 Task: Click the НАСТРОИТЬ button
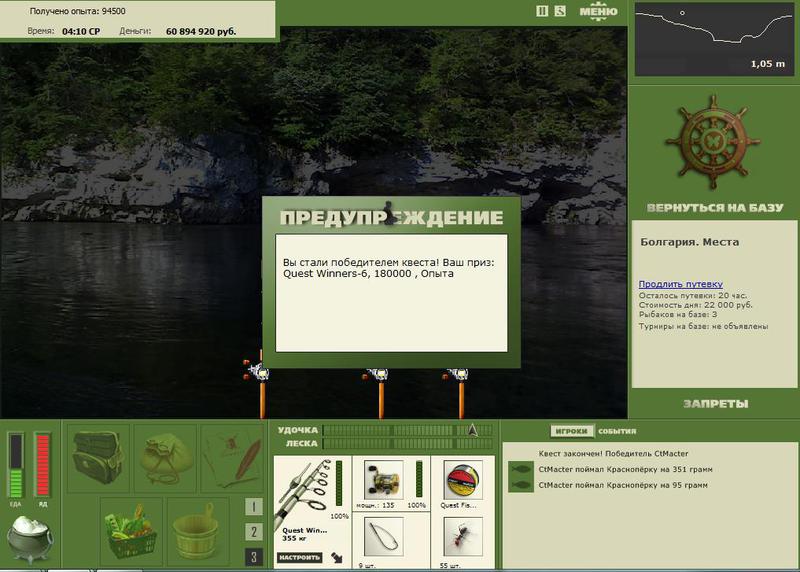click(x=299, y=557)
